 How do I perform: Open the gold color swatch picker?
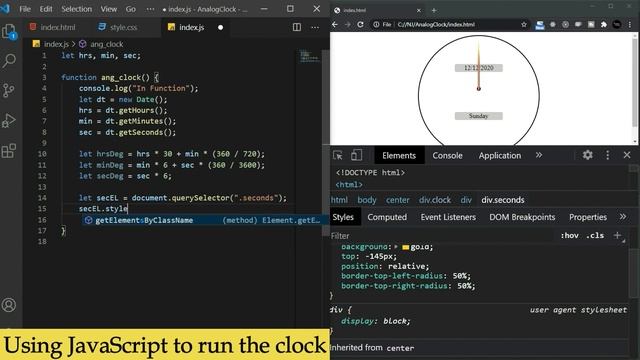tap(406, 247)
